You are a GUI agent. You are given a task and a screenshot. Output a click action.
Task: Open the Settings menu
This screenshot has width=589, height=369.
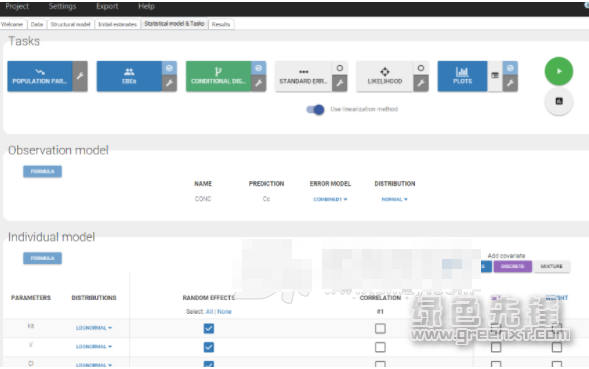click(x=62, y=6)
